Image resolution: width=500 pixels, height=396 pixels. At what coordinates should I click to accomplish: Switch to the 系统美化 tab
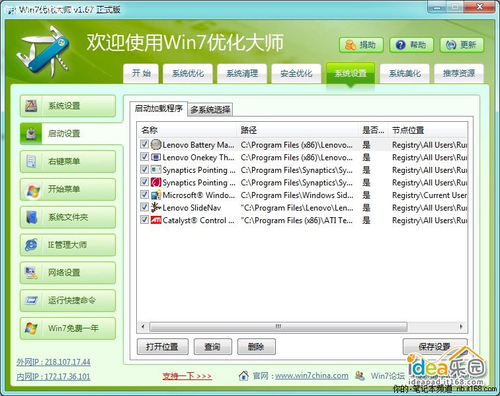[x=405, y=73]
